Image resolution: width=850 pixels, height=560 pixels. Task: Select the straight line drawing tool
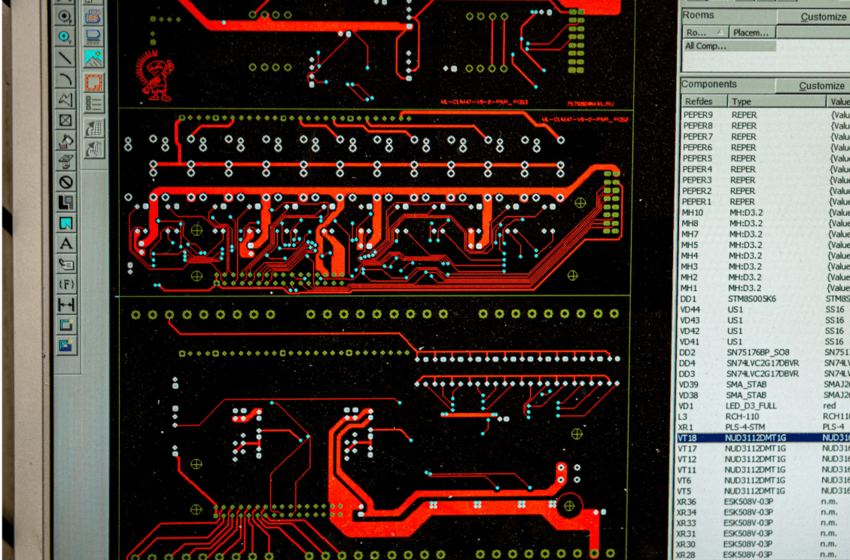click(65, 57)
